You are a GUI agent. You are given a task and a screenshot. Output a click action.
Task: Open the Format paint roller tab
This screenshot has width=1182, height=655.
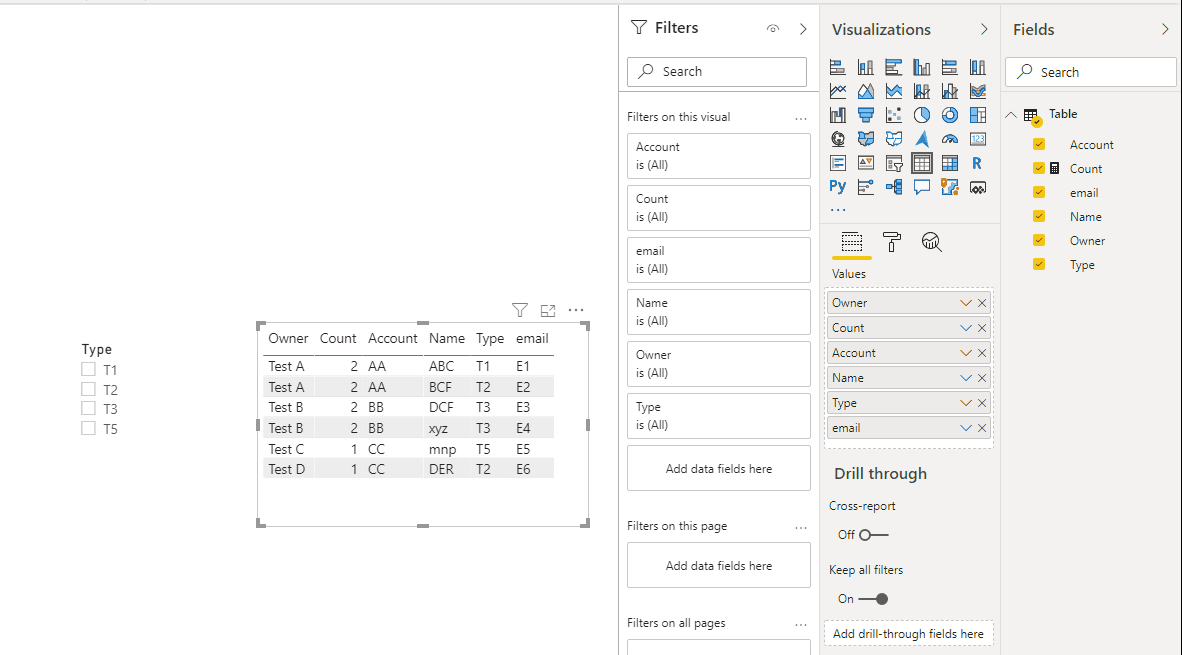[x=892, y=242]
